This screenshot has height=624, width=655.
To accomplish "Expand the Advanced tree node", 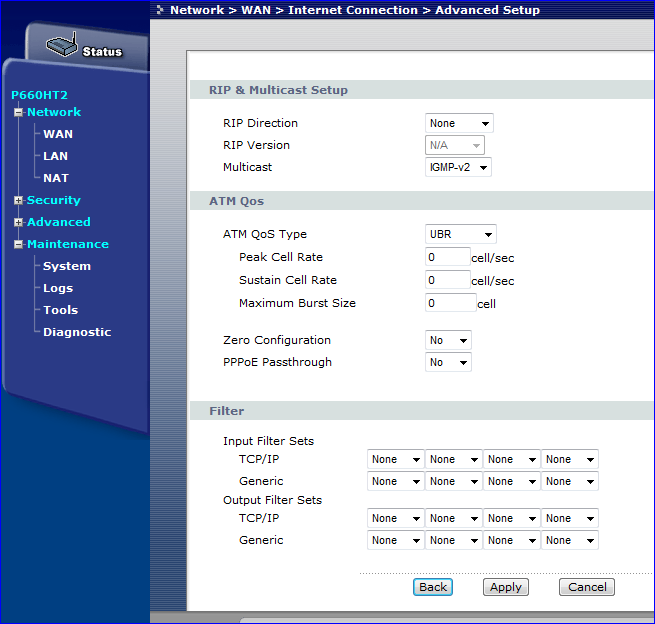I will point(18,222).
